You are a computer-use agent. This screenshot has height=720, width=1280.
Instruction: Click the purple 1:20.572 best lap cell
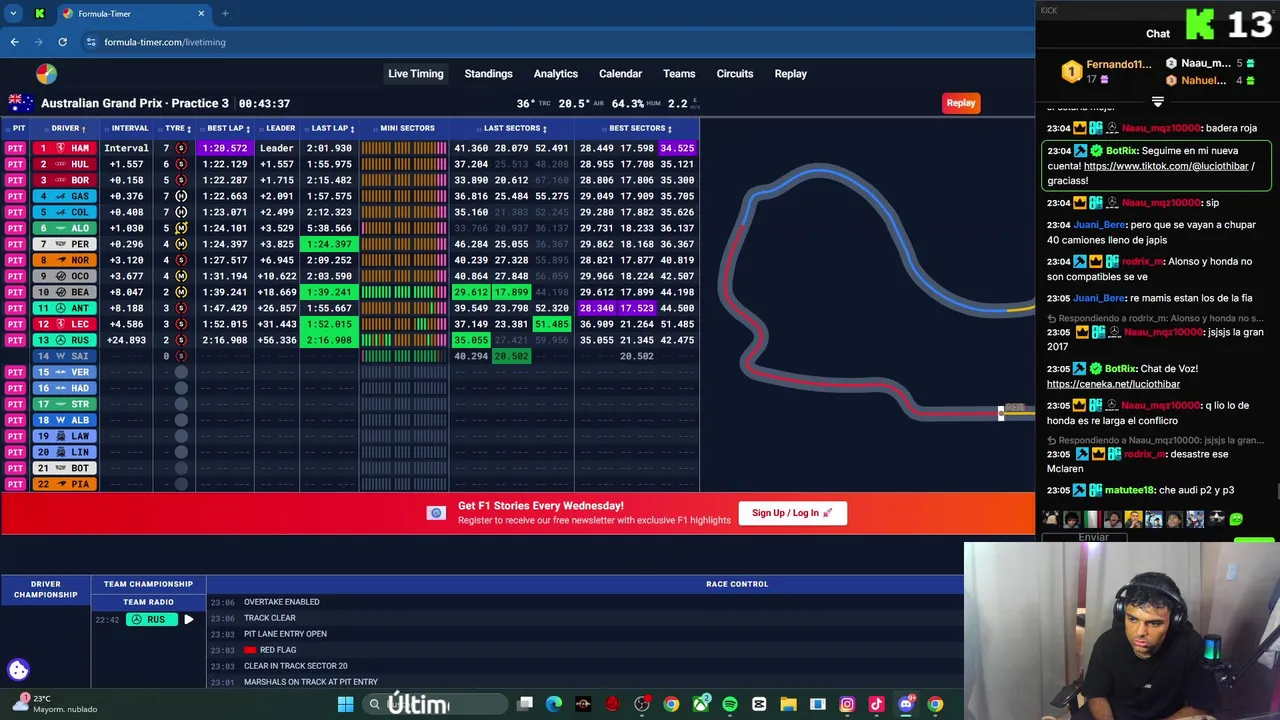[226, 148]
